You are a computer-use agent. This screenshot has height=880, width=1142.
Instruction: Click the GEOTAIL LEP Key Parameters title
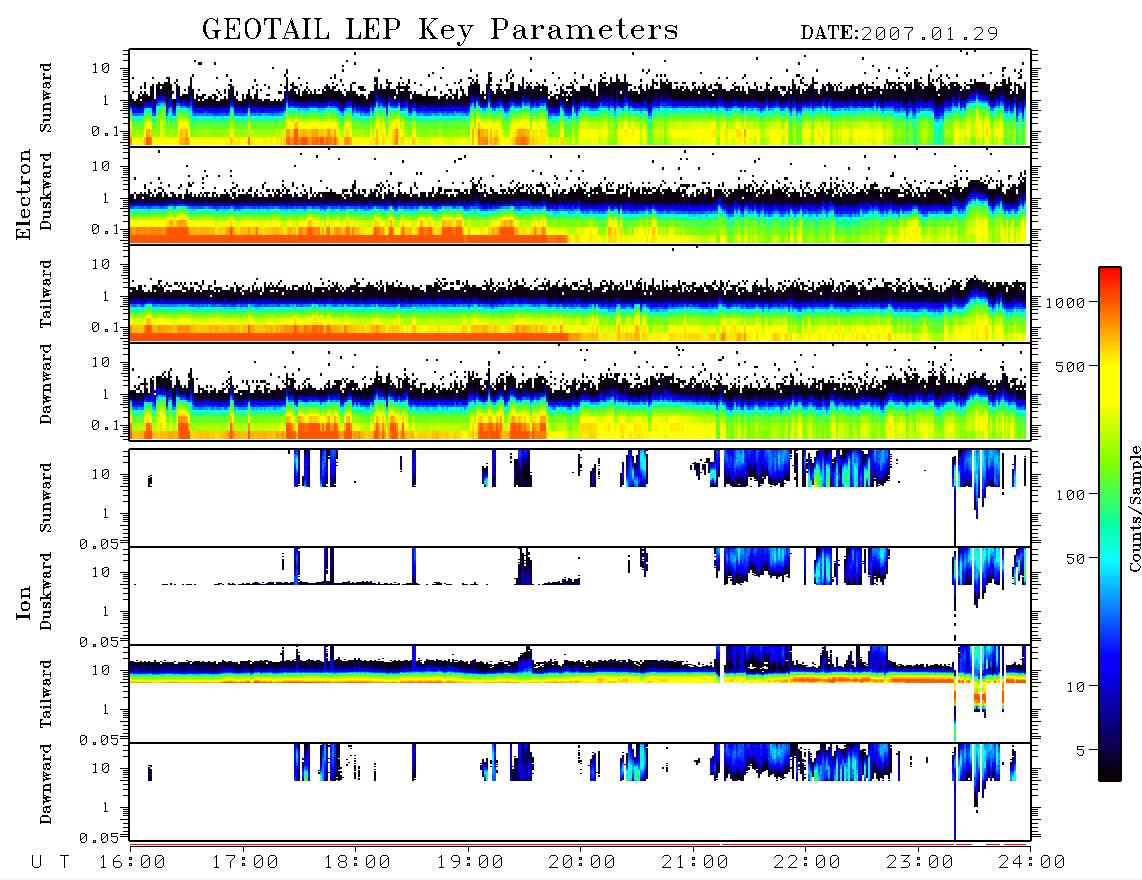(x=440, y=30)
